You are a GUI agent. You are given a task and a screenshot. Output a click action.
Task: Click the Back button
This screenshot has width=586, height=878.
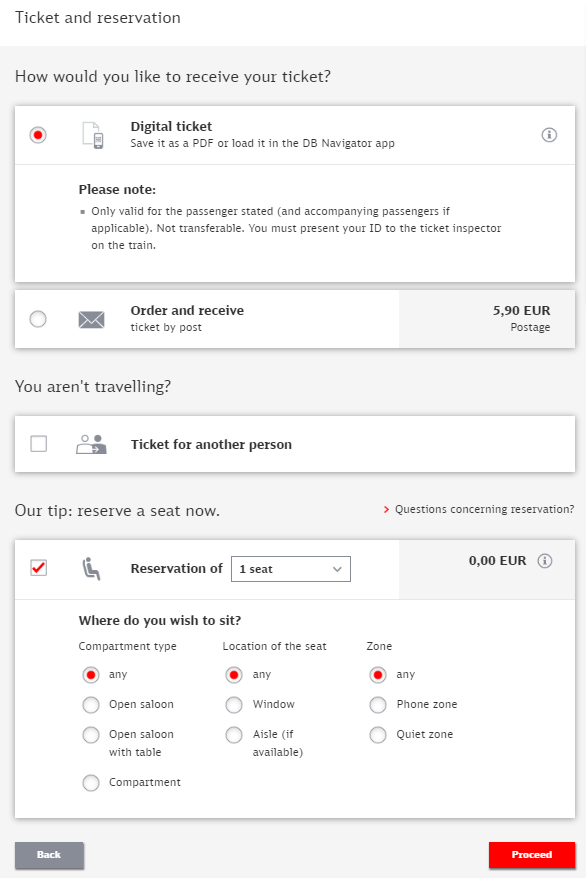[x=49, y=855]
